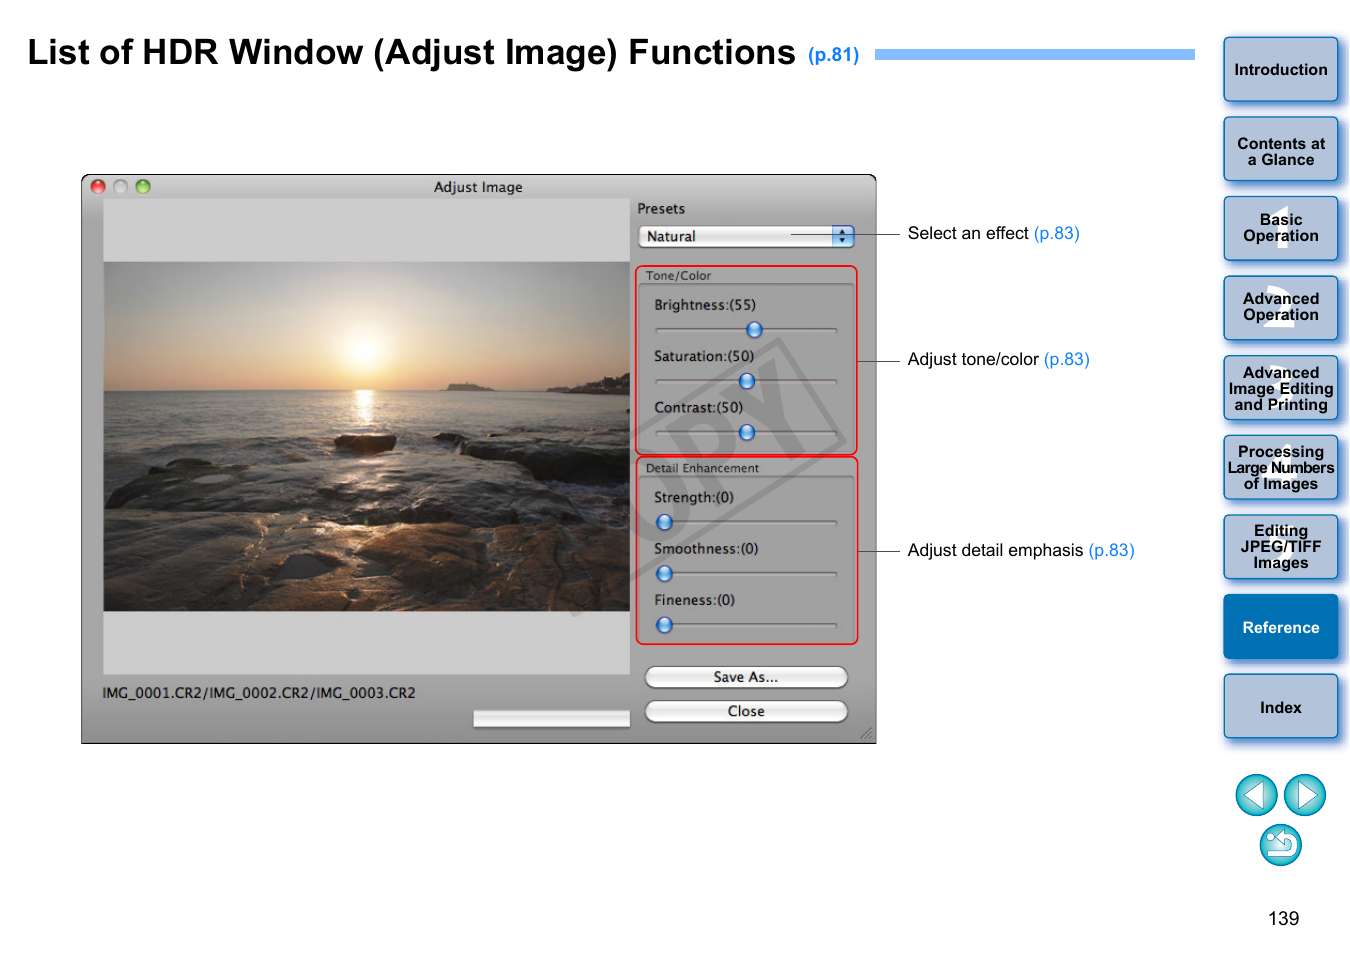Image resolution: width=1350 pixels, height=954 pixels.
Task: Click the Fineness:(0) label
Action: [695, 600]
